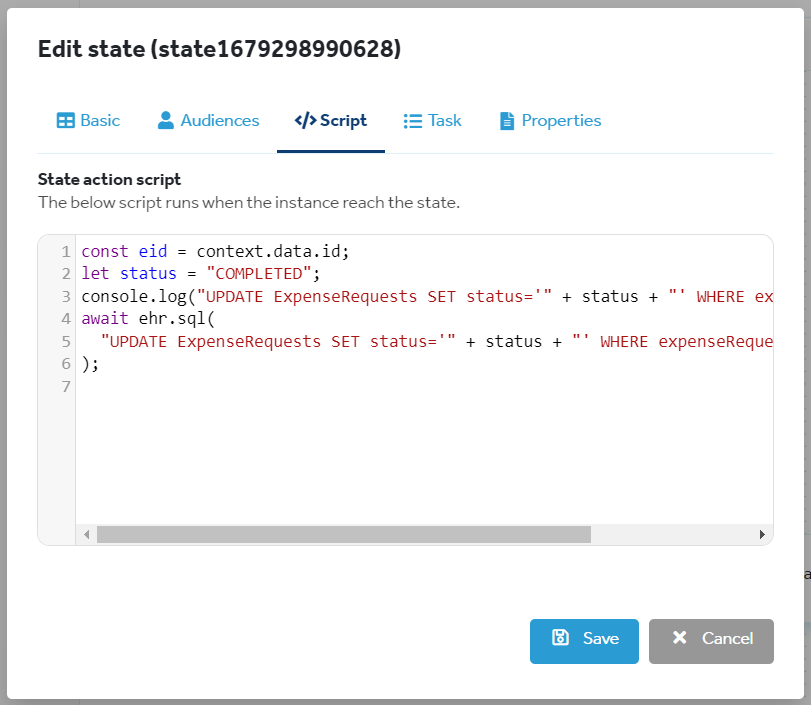Cancel editing the state
The height and width of the screenshot is (705, 811).
pyautogui.click(x=711, y=641)
